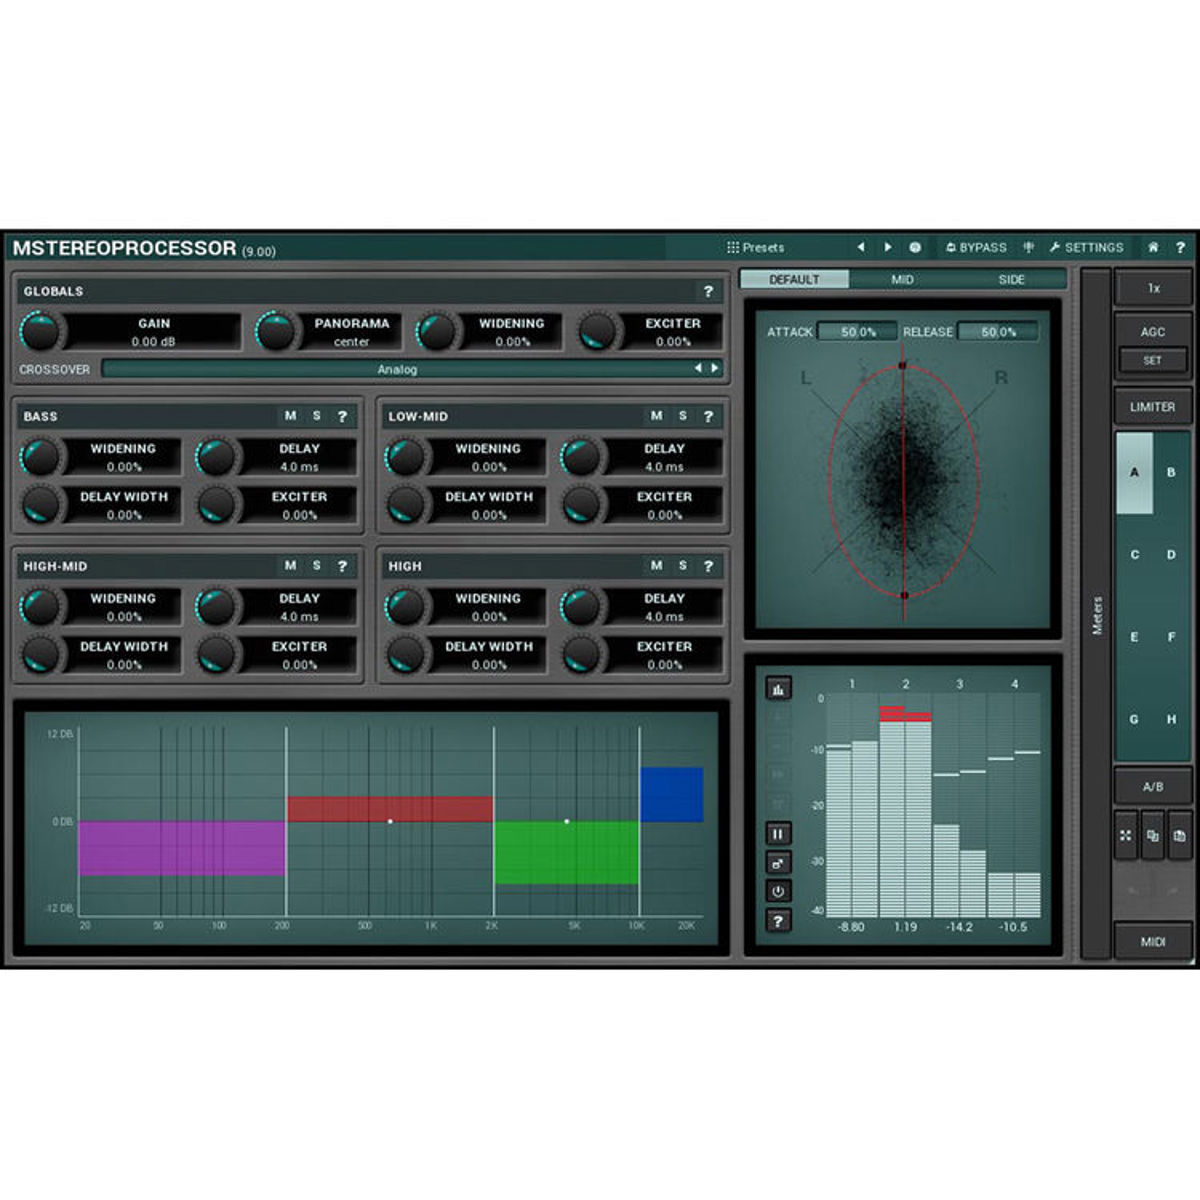
Task: Switch to the MID tab
Action: point(902,280)
